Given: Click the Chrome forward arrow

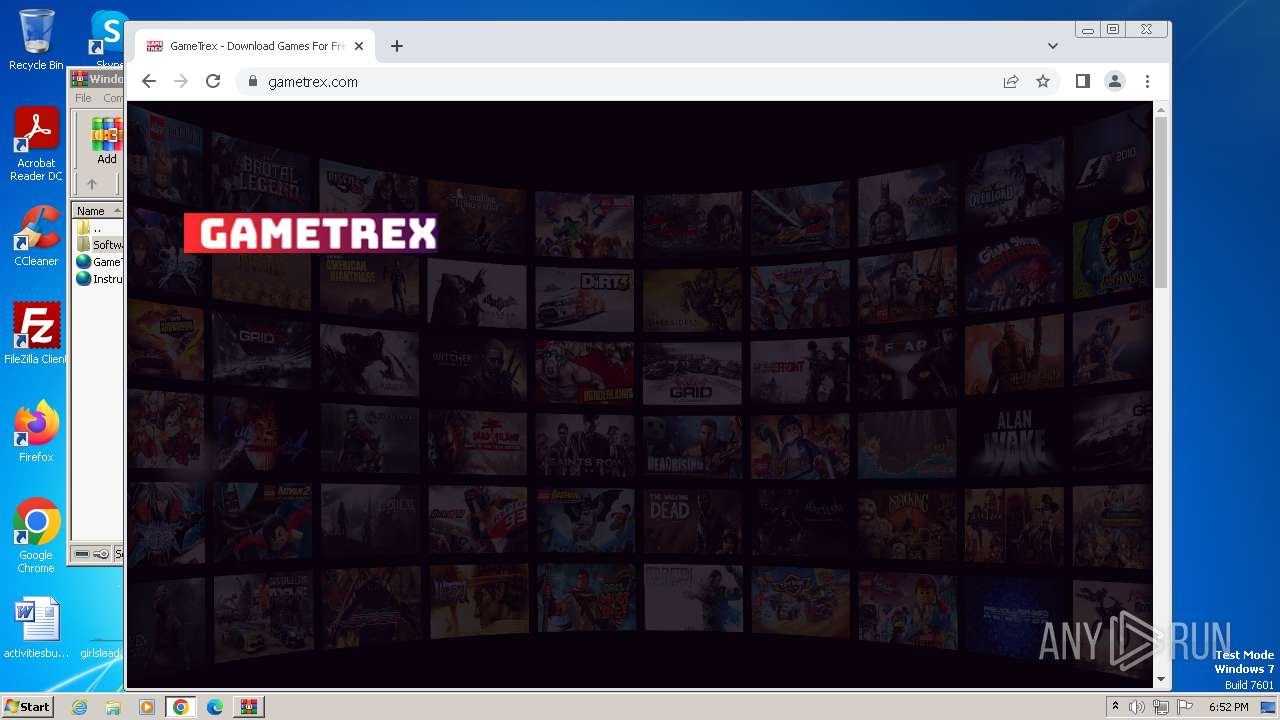Looking at the screenshot, I should [181, 82].
